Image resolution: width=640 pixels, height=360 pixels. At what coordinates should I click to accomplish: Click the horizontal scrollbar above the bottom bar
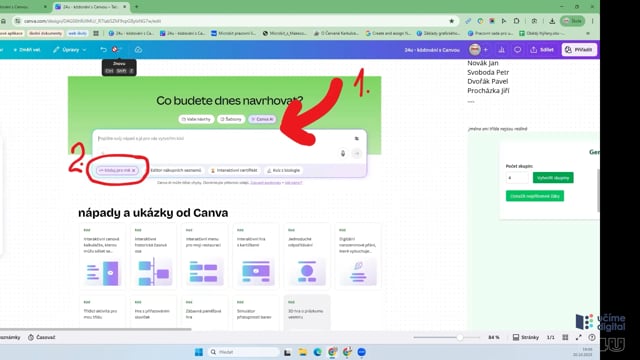point(96,329)
